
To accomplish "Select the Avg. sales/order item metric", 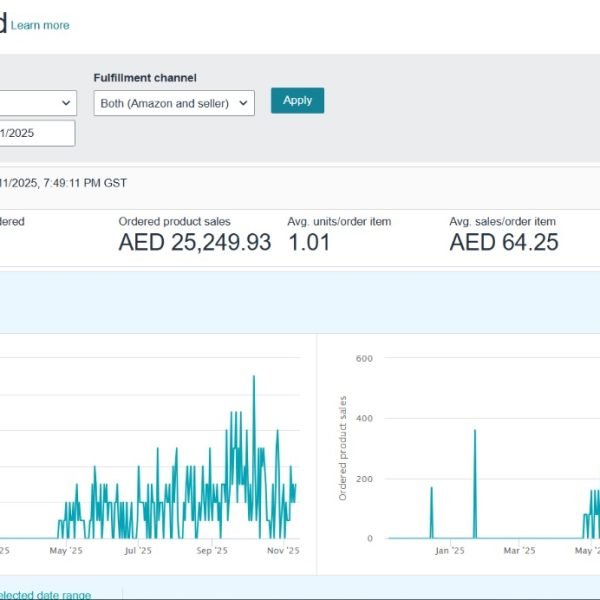I will pyautogui.click(x=502, y=222).
